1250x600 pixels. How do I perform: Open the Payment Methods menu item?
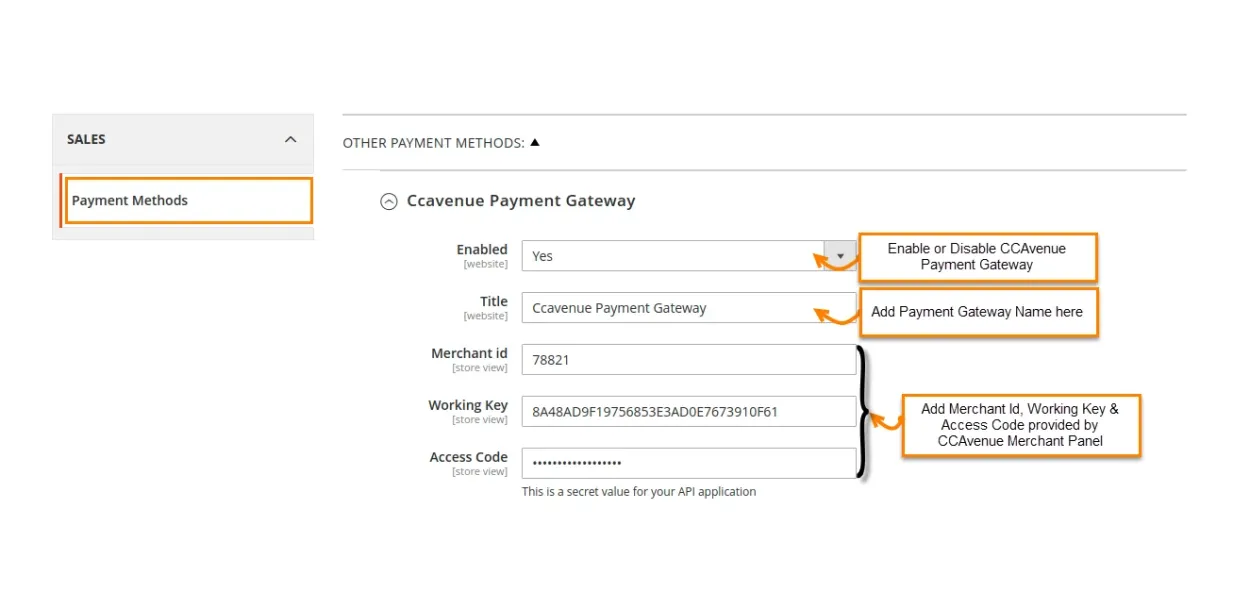point(130,200)
